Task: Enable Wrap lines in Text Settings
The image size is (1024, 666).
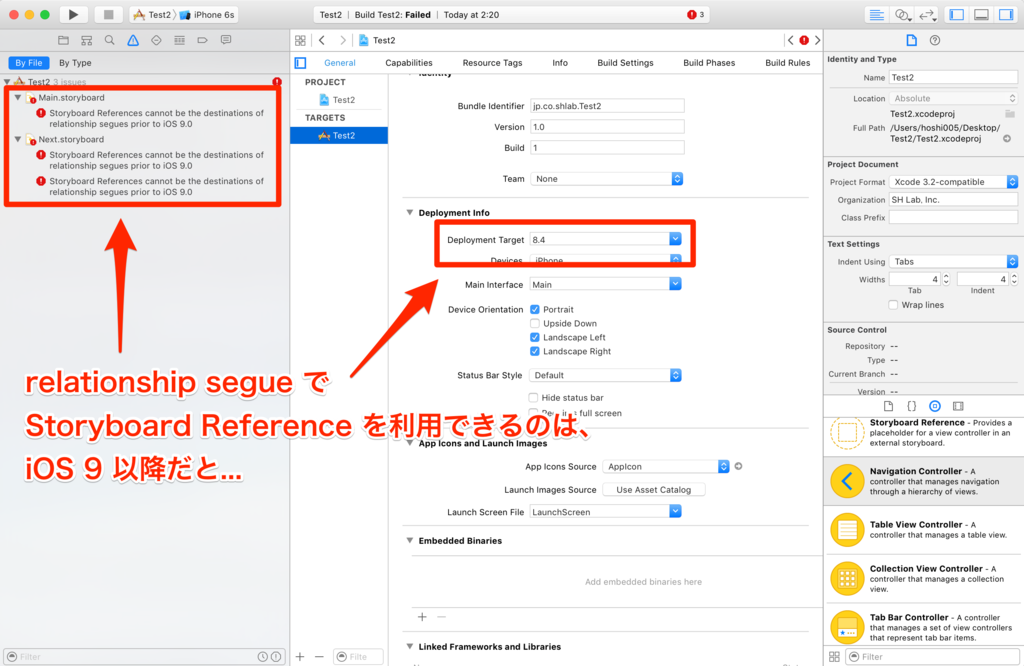Action: point(893,305)
